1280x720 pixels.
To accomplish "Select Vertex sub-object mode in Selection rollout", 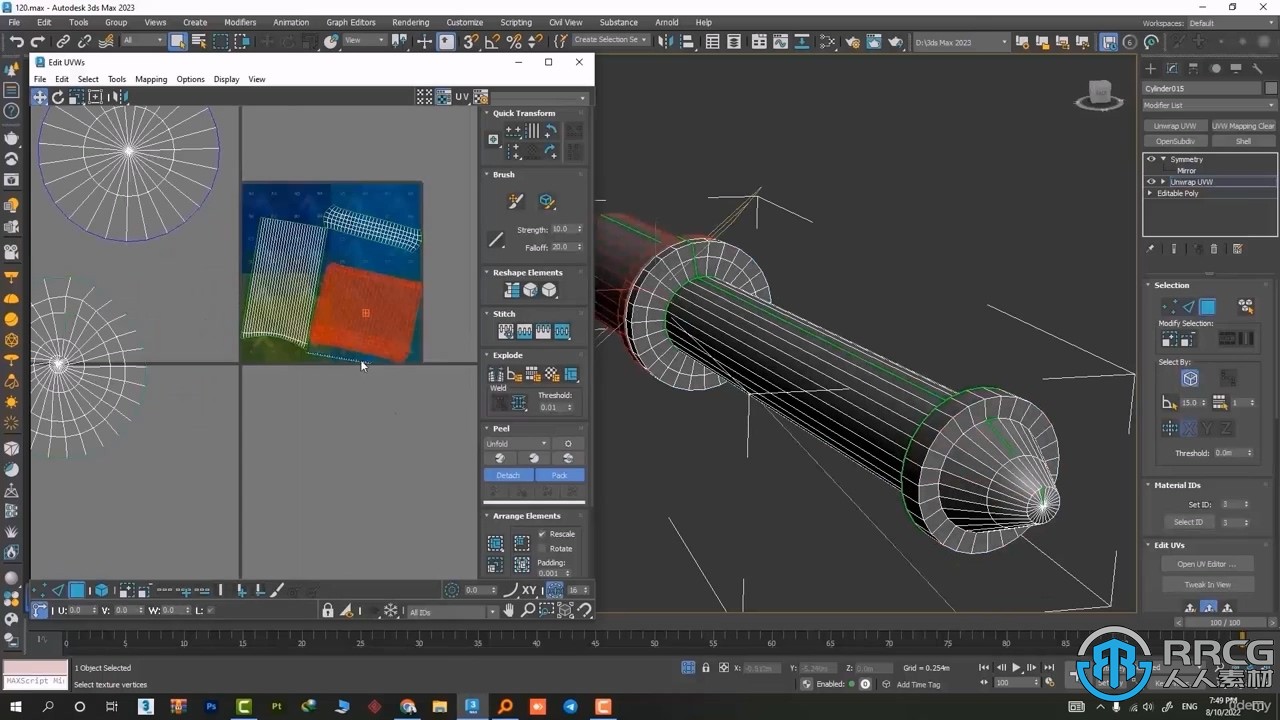I will 1169,307.
